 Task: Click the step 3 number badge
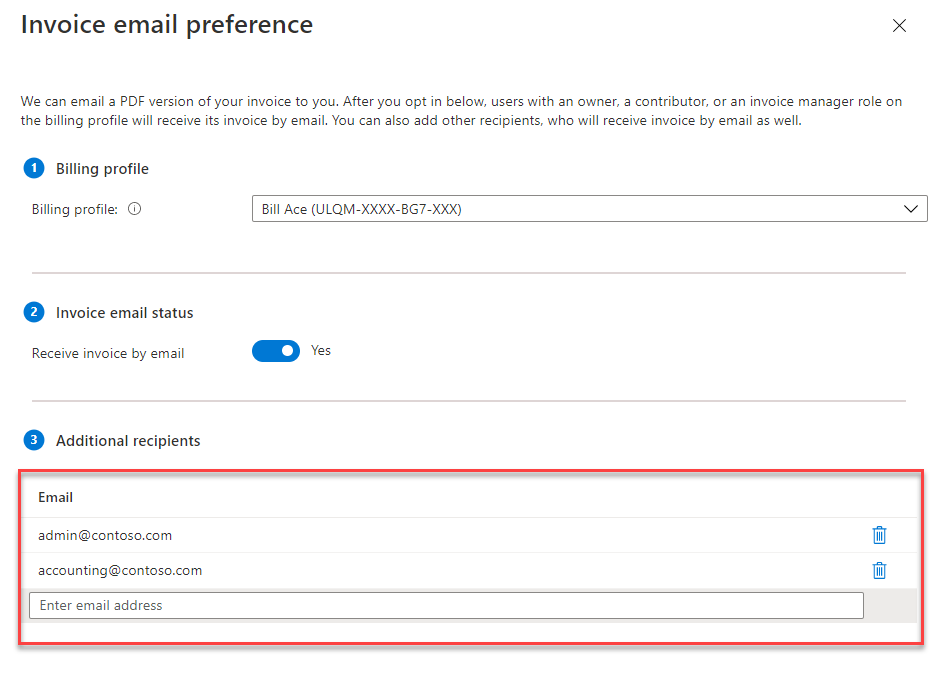[x=34, y=440]
